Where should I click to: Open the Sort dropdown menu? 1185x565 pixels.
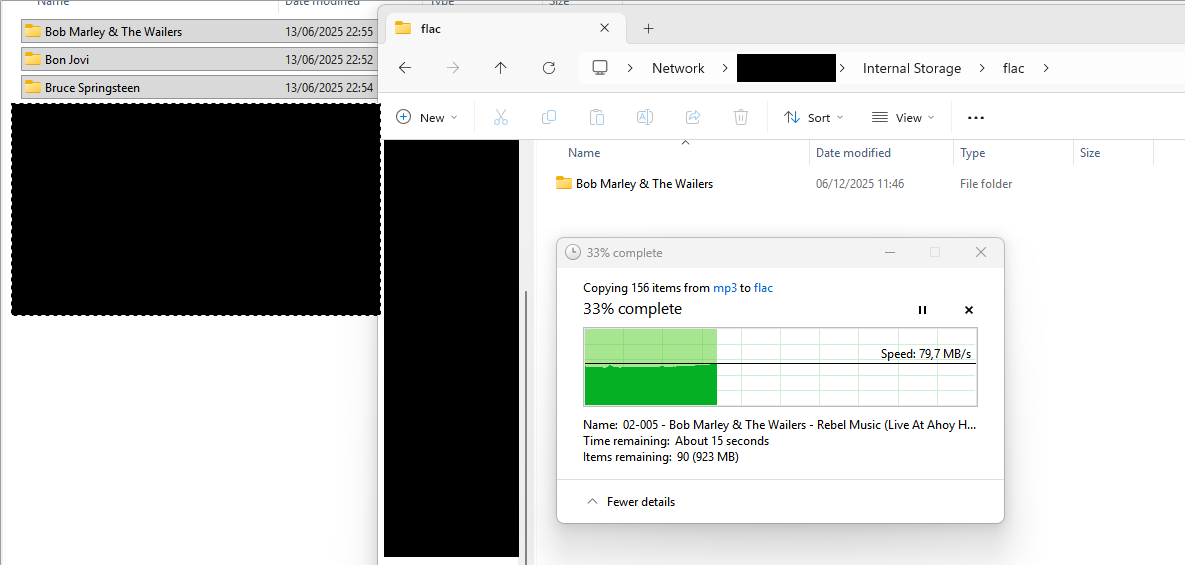pos(814,117)
